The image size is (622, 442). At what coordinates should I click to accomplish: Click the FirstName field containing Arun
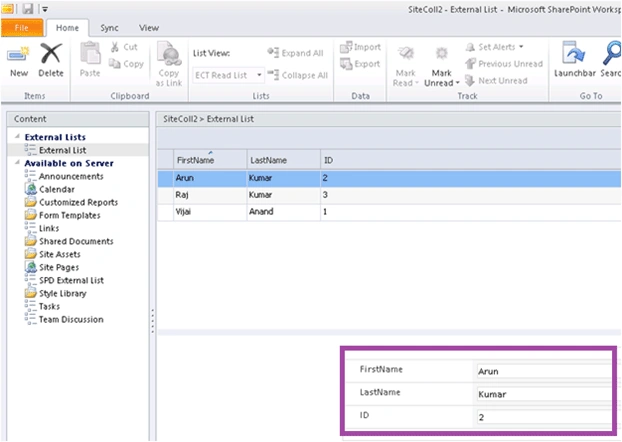[x=543, y=371]
